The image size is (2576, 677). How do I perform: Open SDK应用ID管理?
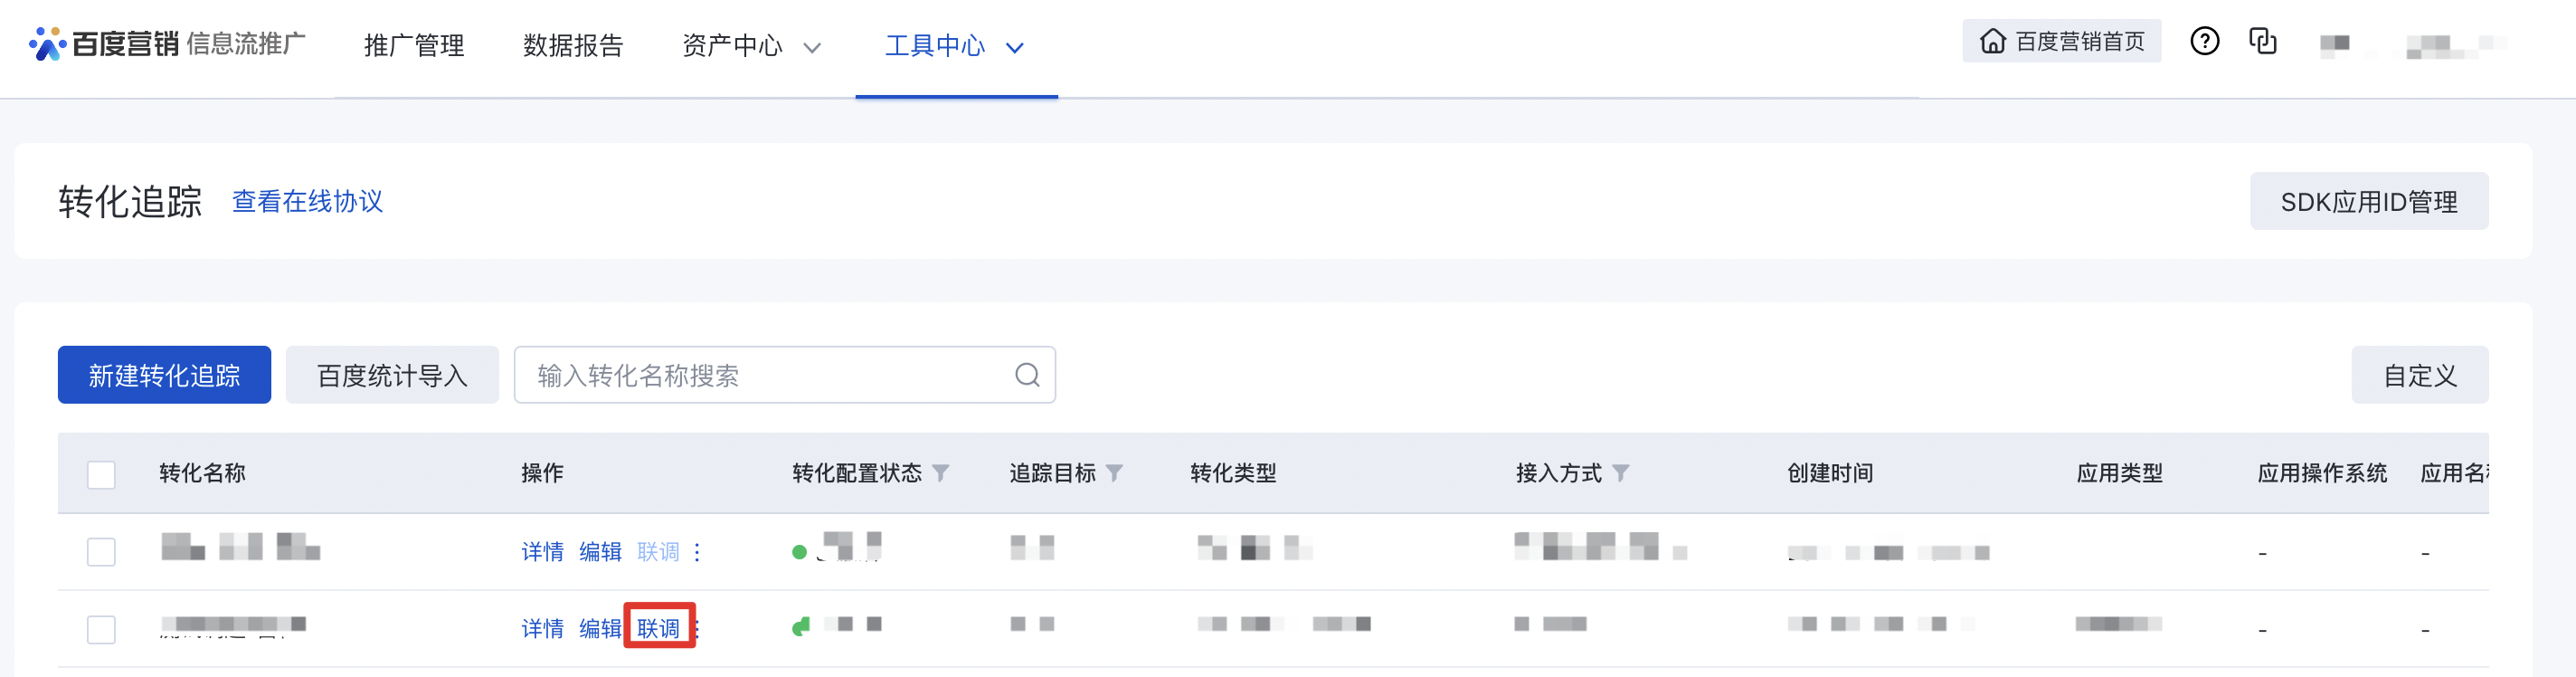pyautogui.click(x=2368, y=201)
